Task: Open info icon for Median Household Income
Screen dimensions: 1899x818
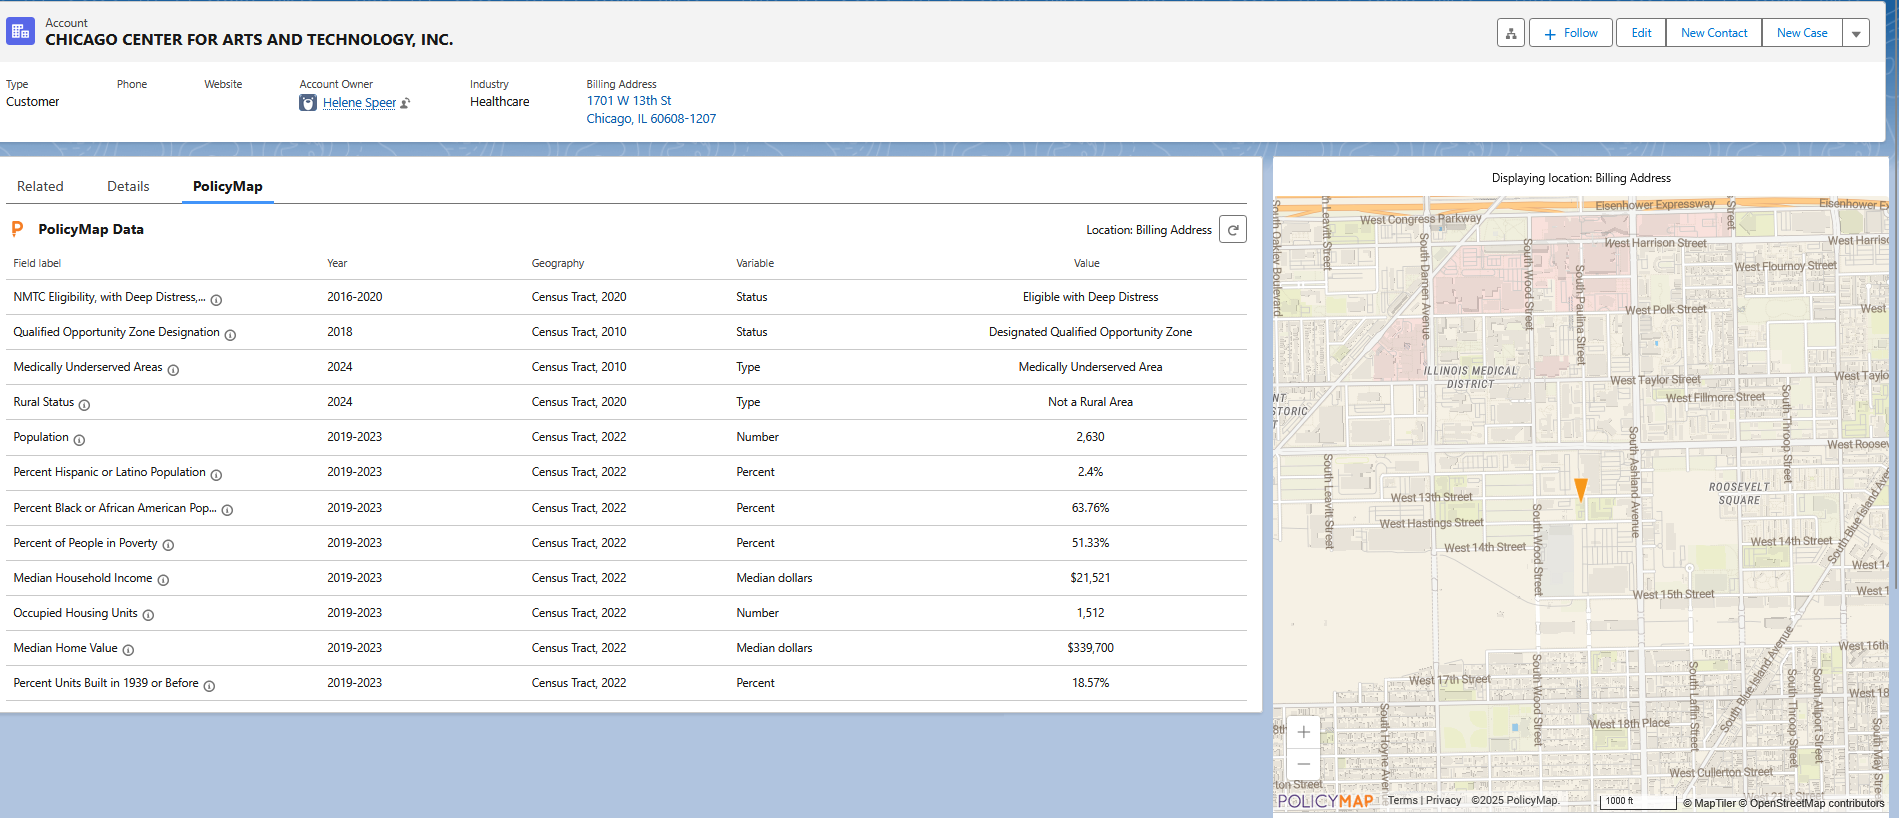Action: 163,580
